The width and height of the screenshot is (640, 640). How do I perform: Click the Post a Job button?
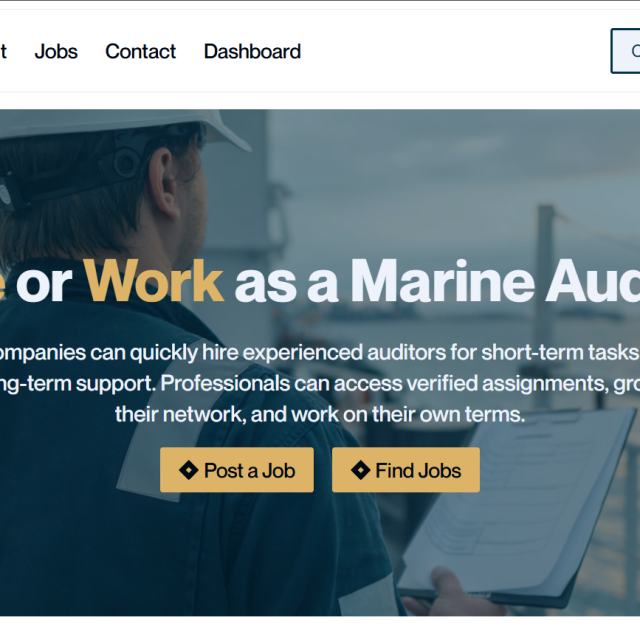tap(237, 470)
